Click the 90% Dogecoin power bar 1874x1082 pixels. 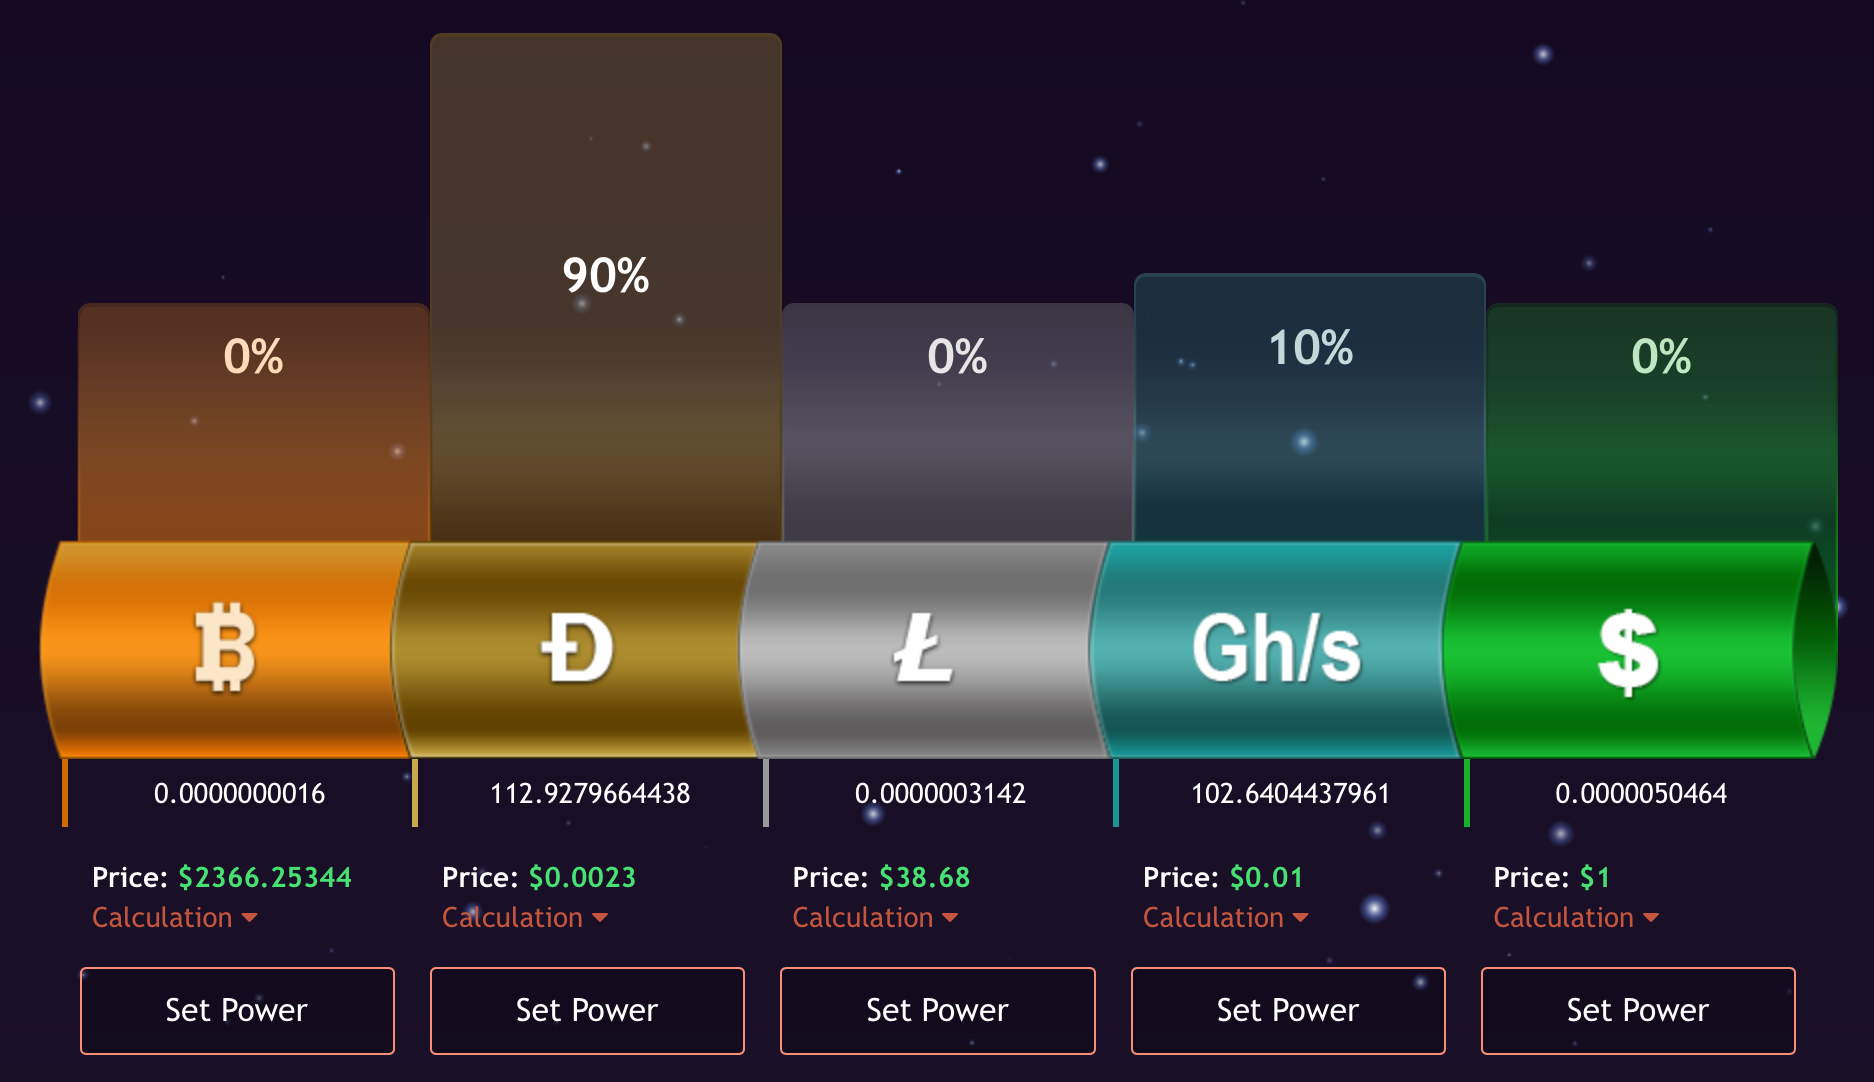[606, 288]
